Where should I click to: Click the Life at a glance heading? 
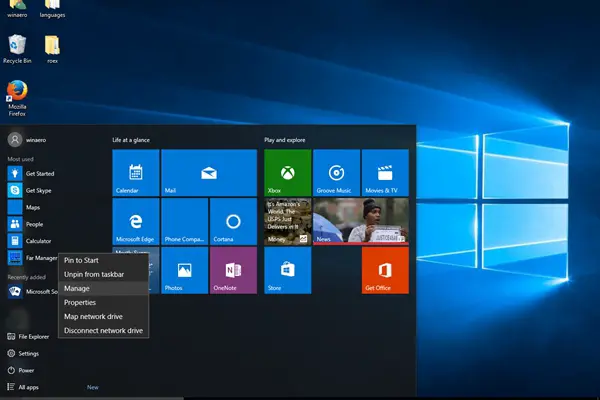131,140
